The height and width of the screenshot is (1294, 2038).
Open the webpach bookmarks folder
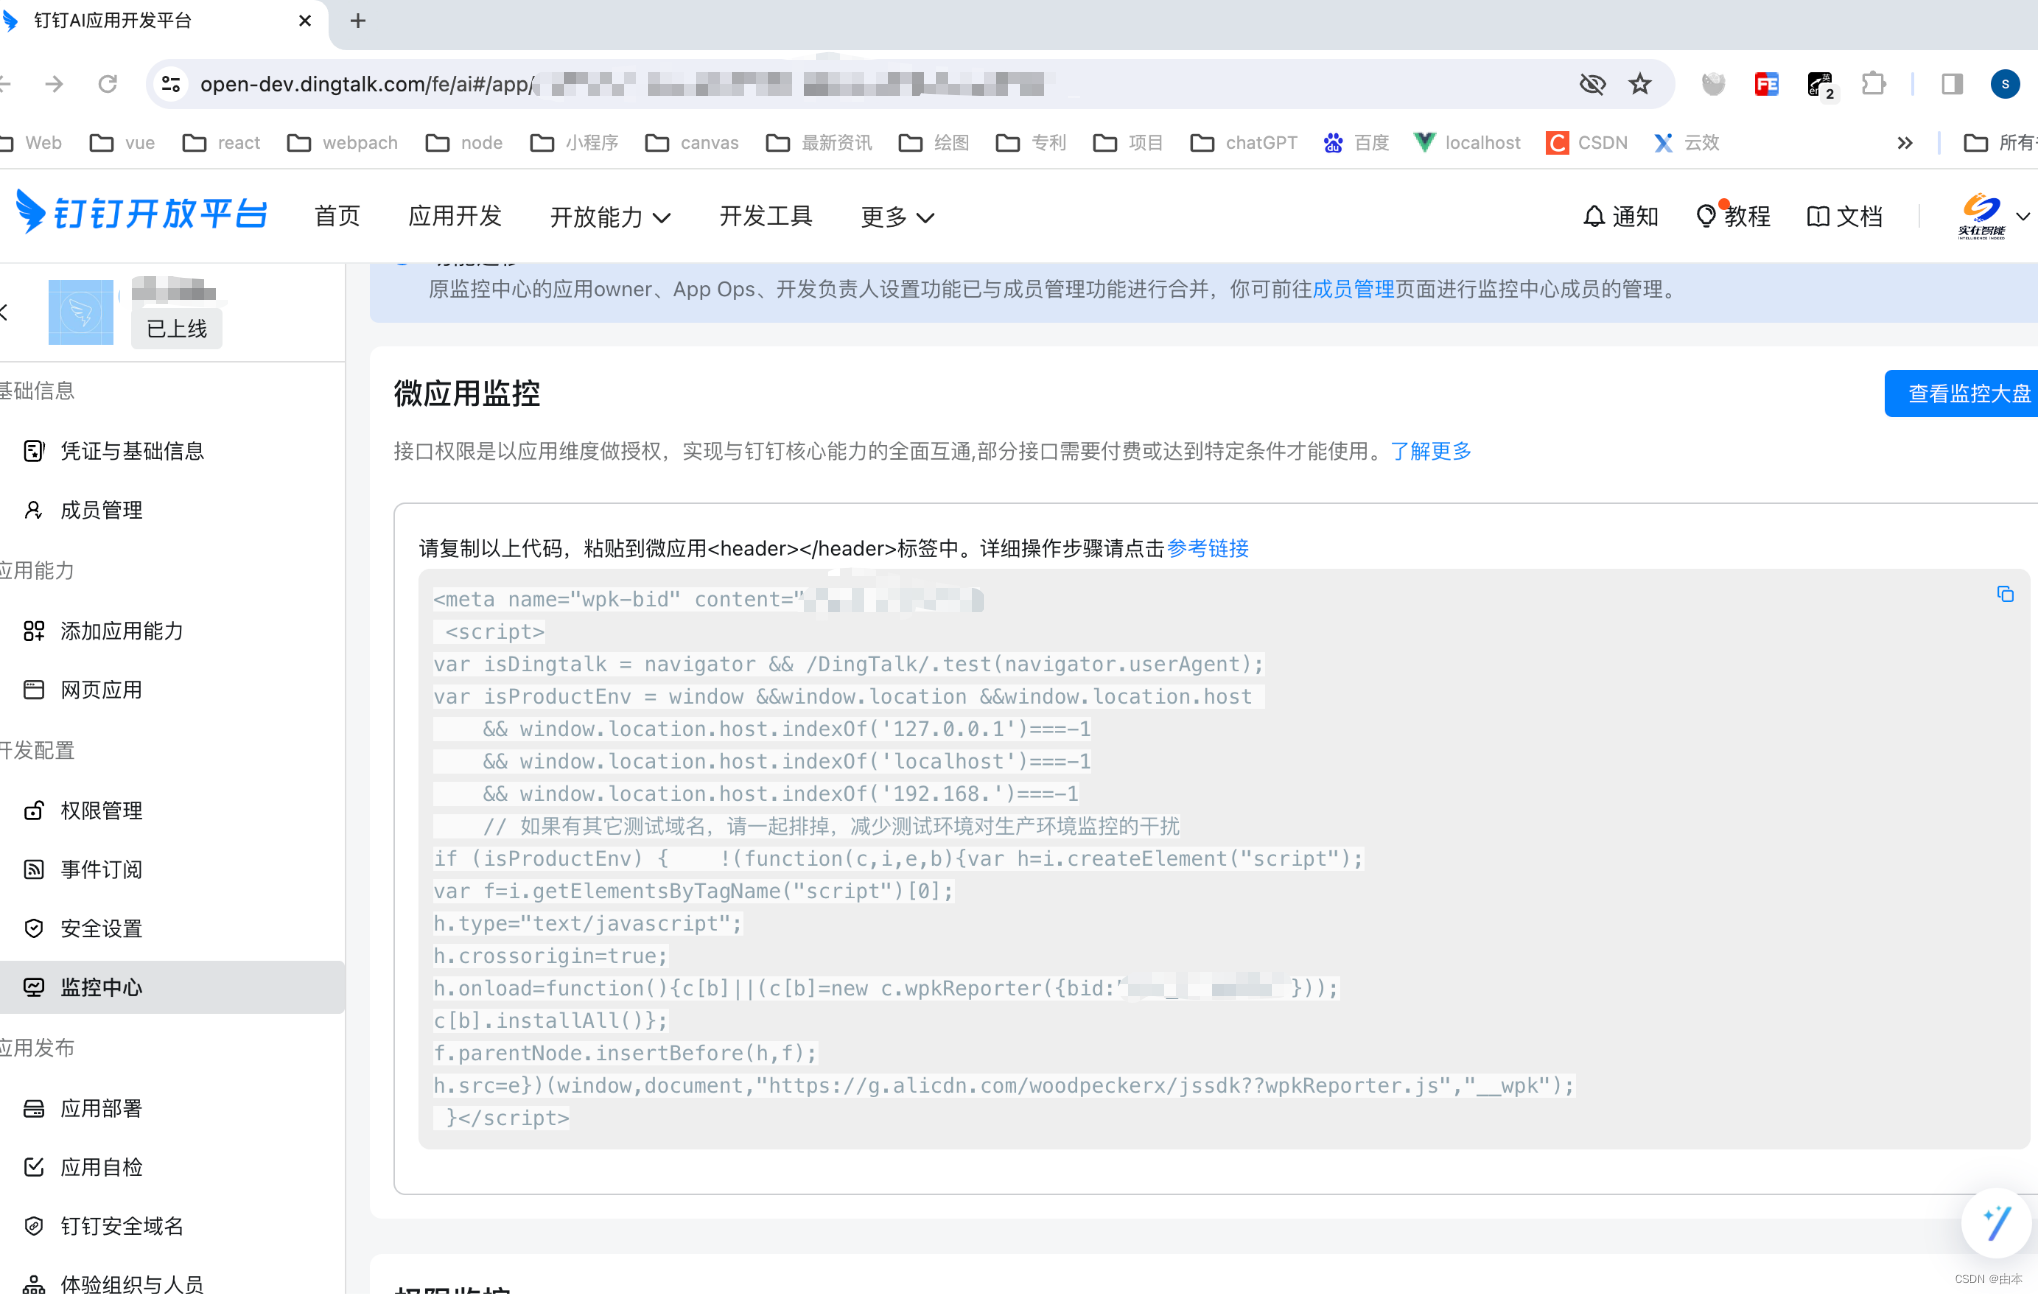(343, 143)
